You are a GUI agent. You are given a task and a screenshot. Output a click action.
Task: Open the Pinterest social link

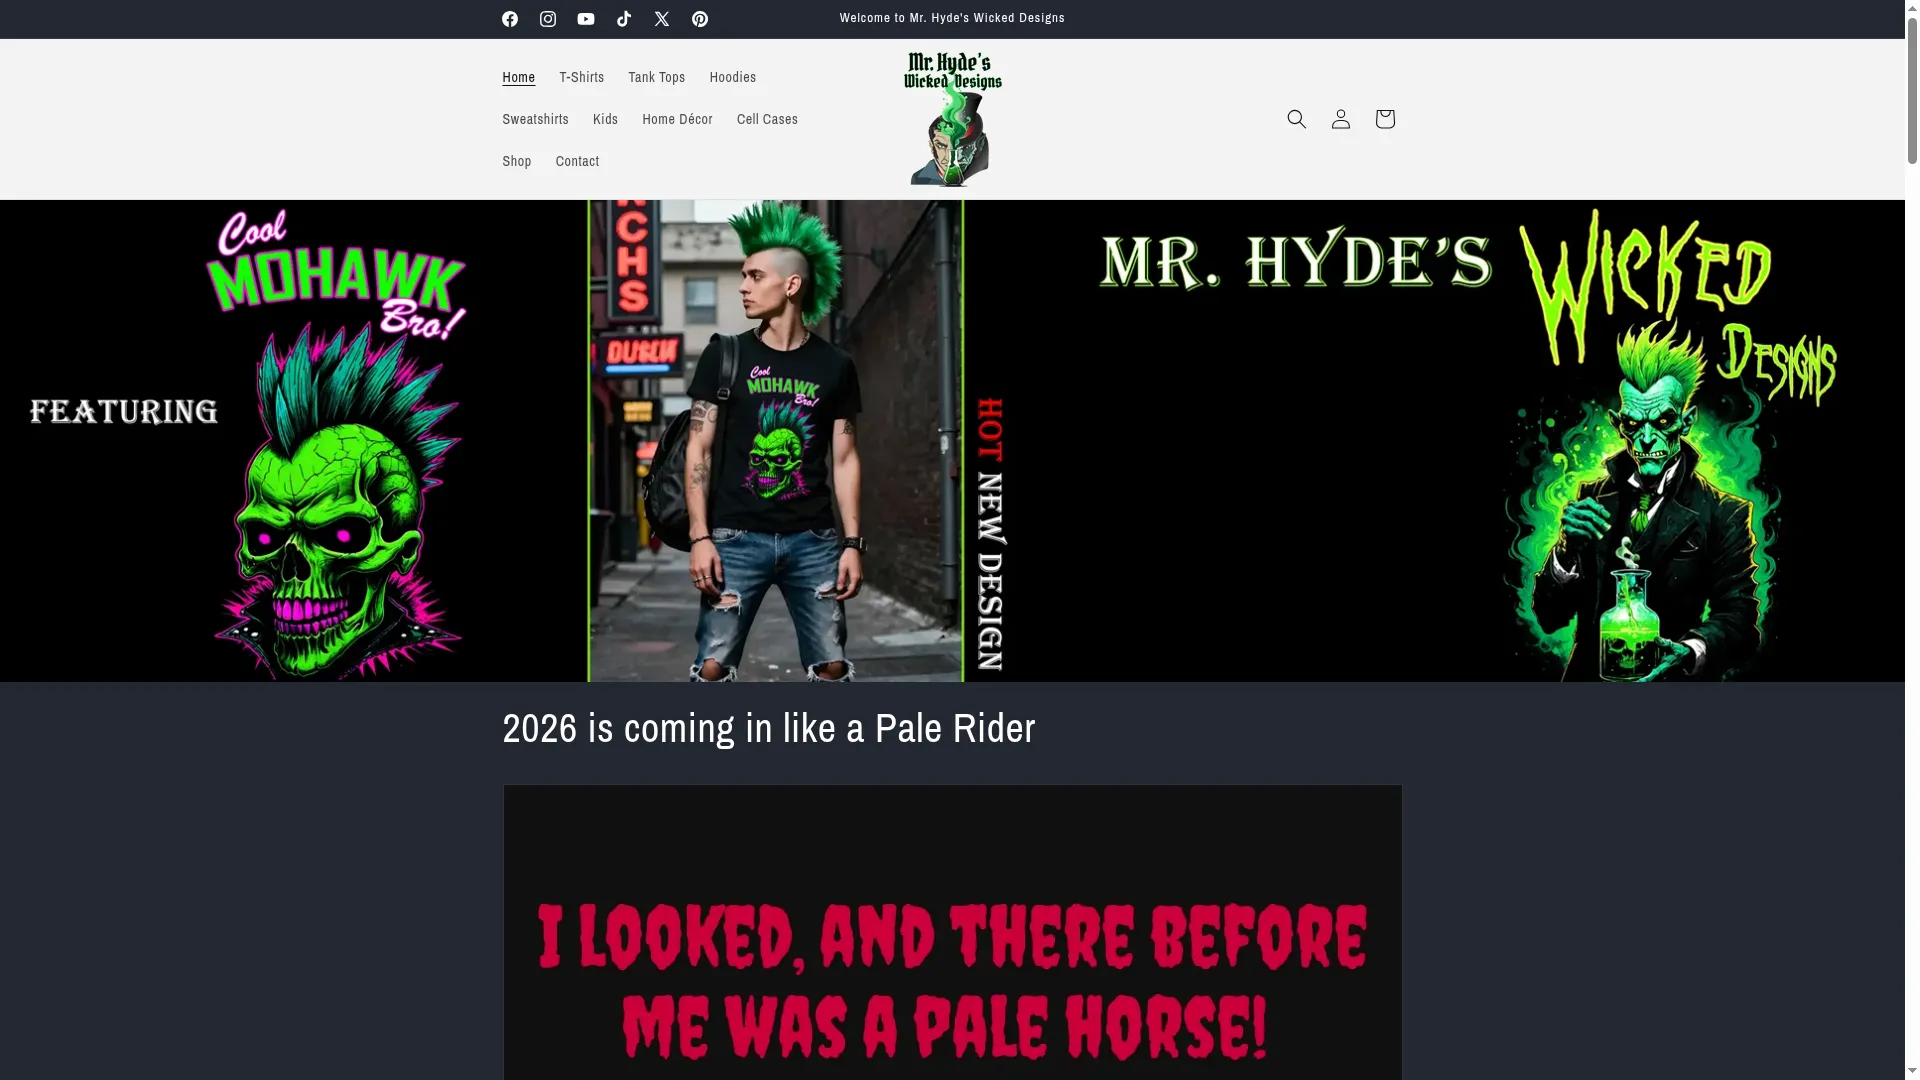coord(700,19)
